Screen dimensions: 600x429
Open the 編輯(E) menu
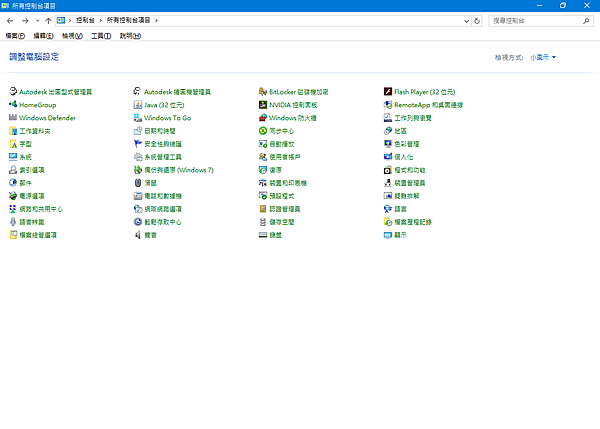[x=43, y=36]
